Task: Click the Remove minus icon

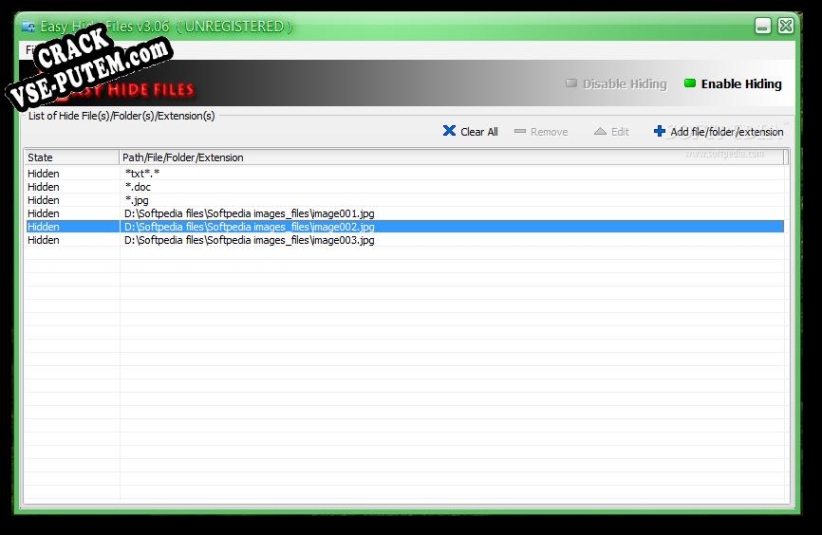Action: (x=520, y=131)
